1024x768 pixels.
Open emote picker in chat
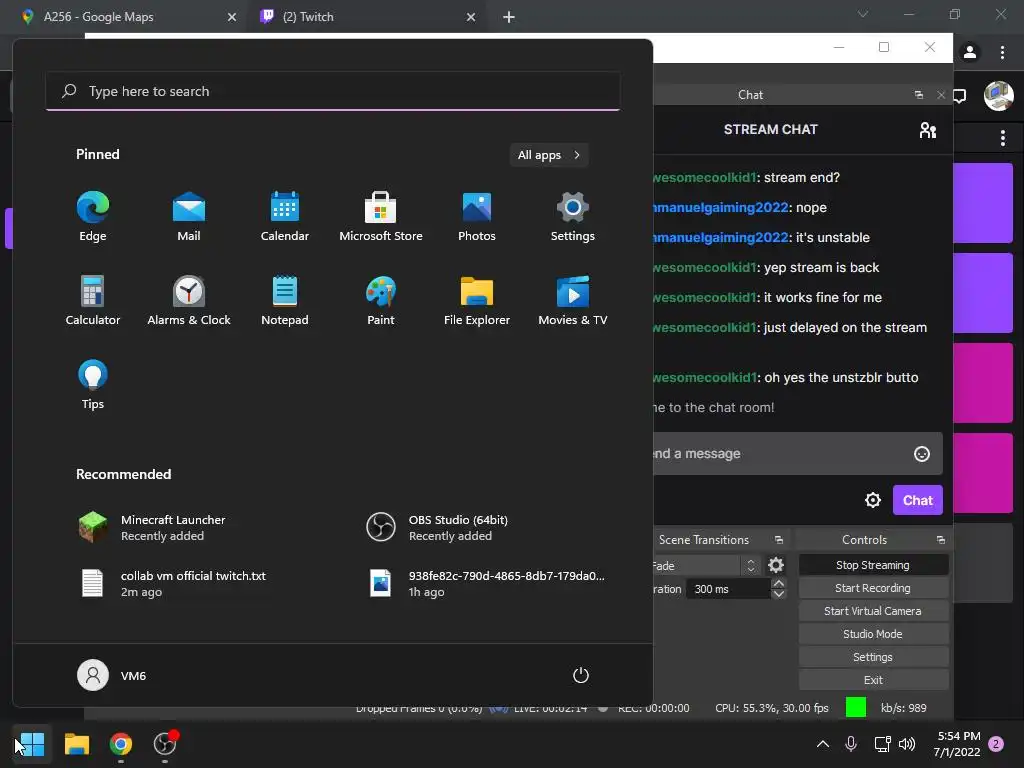click(x=921, y=454)
